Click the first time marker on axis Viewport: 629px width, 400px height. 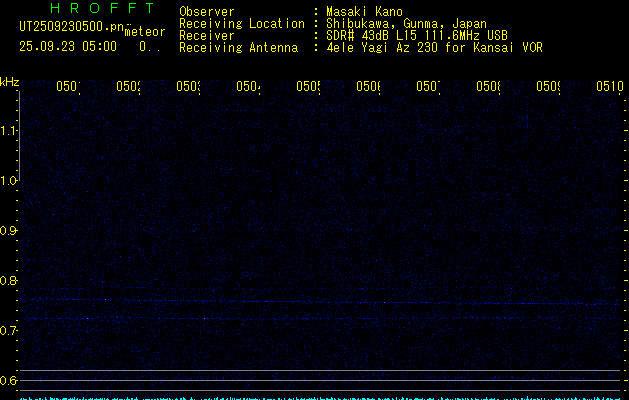(x=67, y=87)
